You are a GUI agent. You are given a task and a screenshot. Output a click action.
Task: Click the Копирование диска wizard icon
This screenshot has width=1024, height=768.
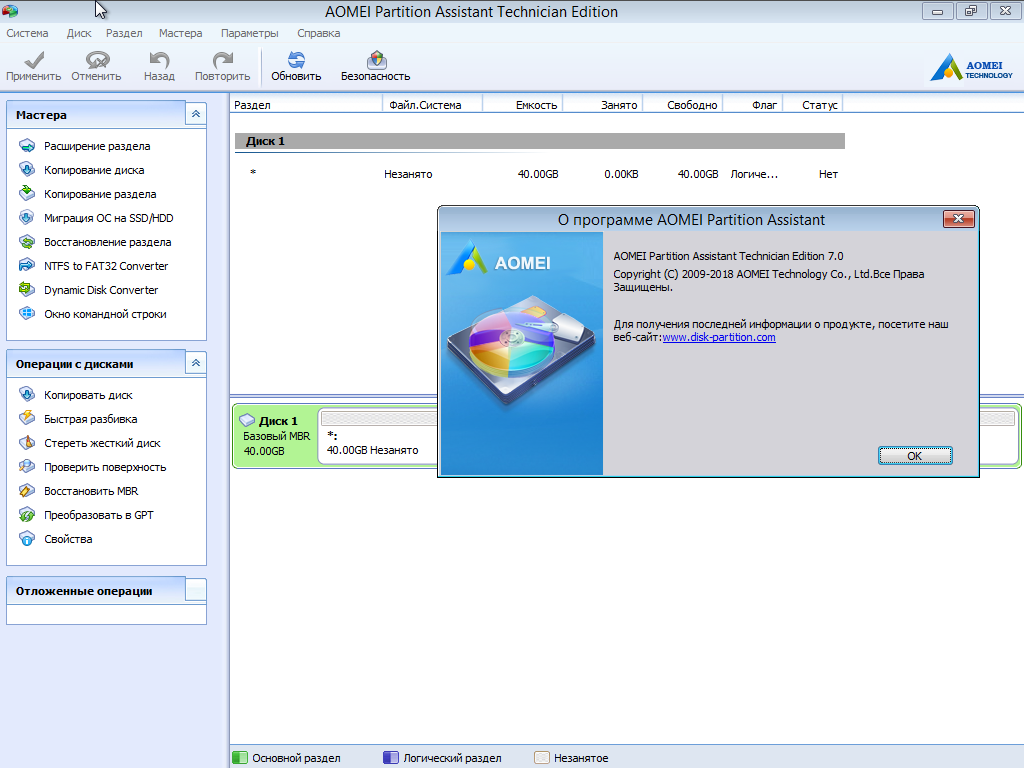click(x=27, y=170)
